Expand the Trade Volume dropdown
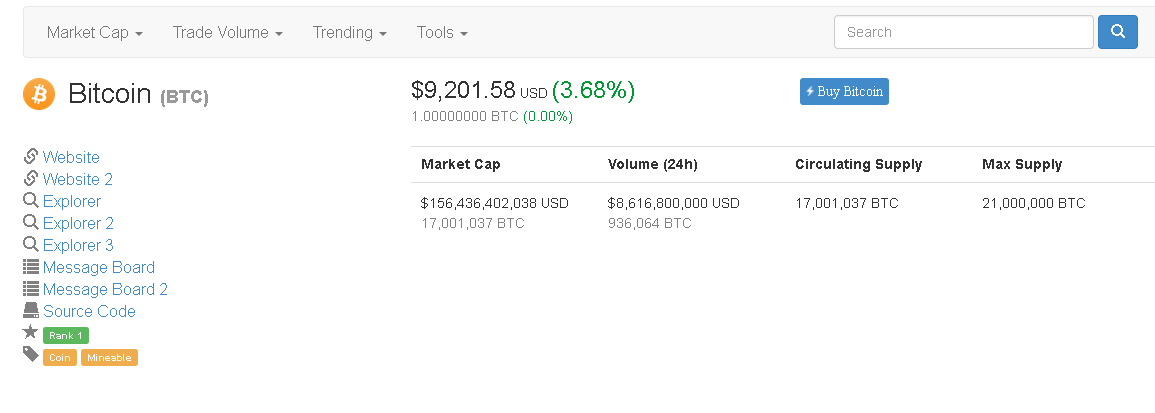Image resolution: width=1155 pixels, height=413 pixels. [x=227, y=33]
